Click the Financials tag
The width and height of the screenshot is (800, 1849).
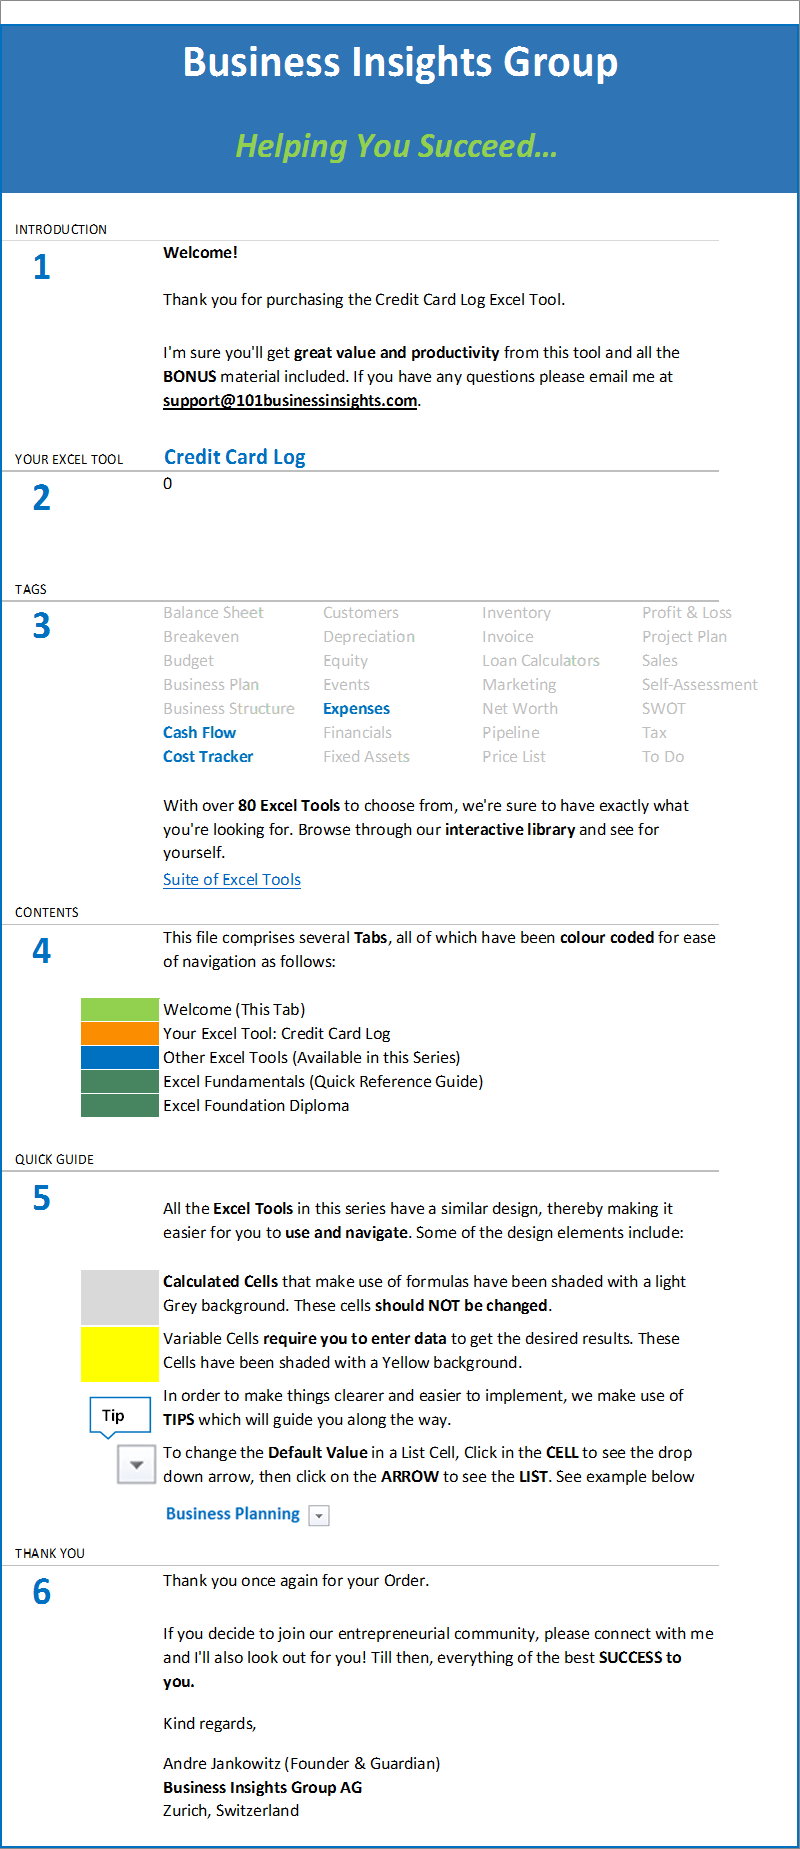pos(358,732)
